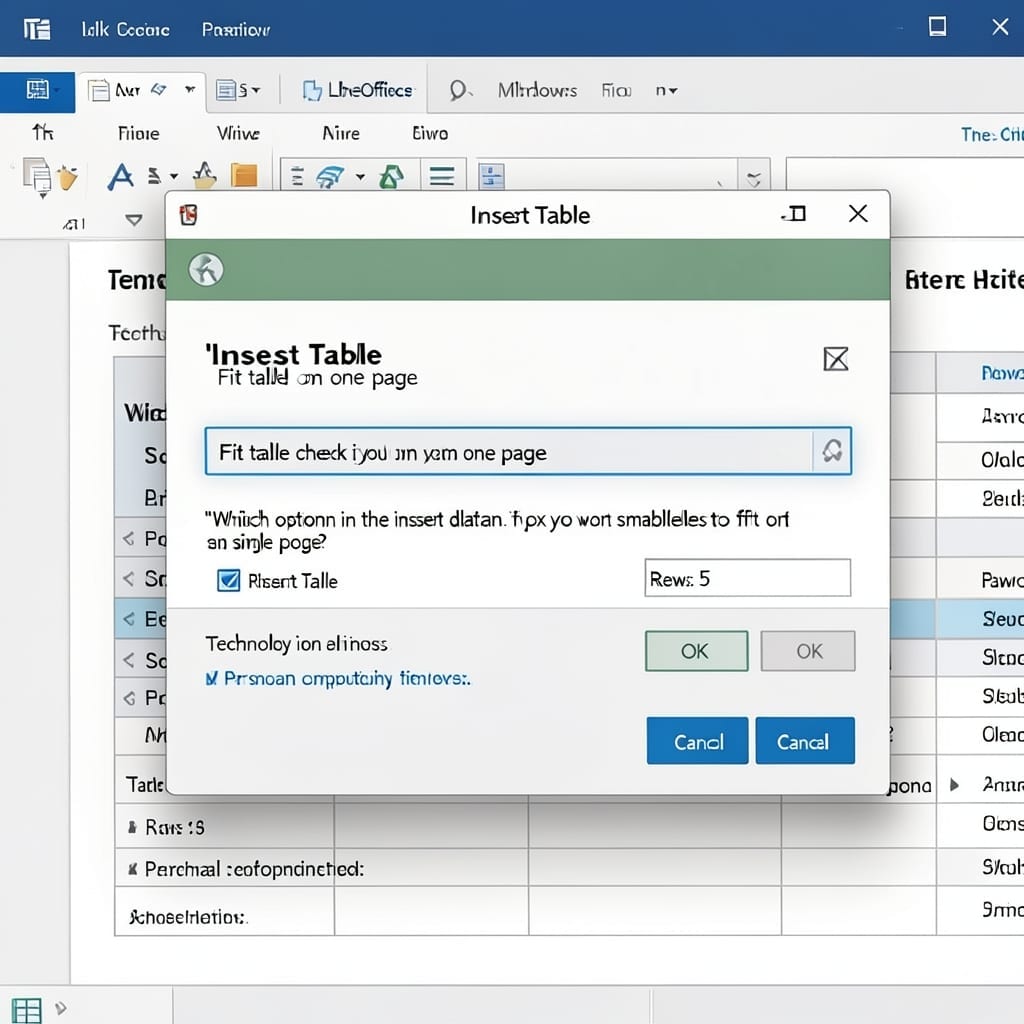Click the Jchoeelrletion row text
This screenshot has height=1024, width=1024.
coord(187,917)
